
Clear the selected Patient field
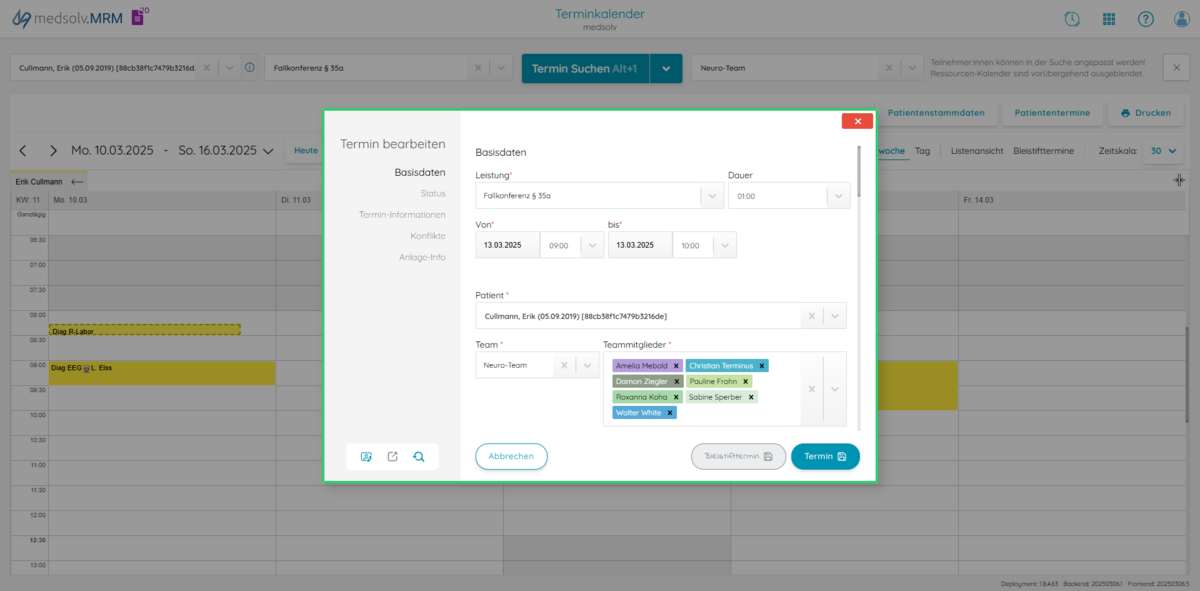811,316
